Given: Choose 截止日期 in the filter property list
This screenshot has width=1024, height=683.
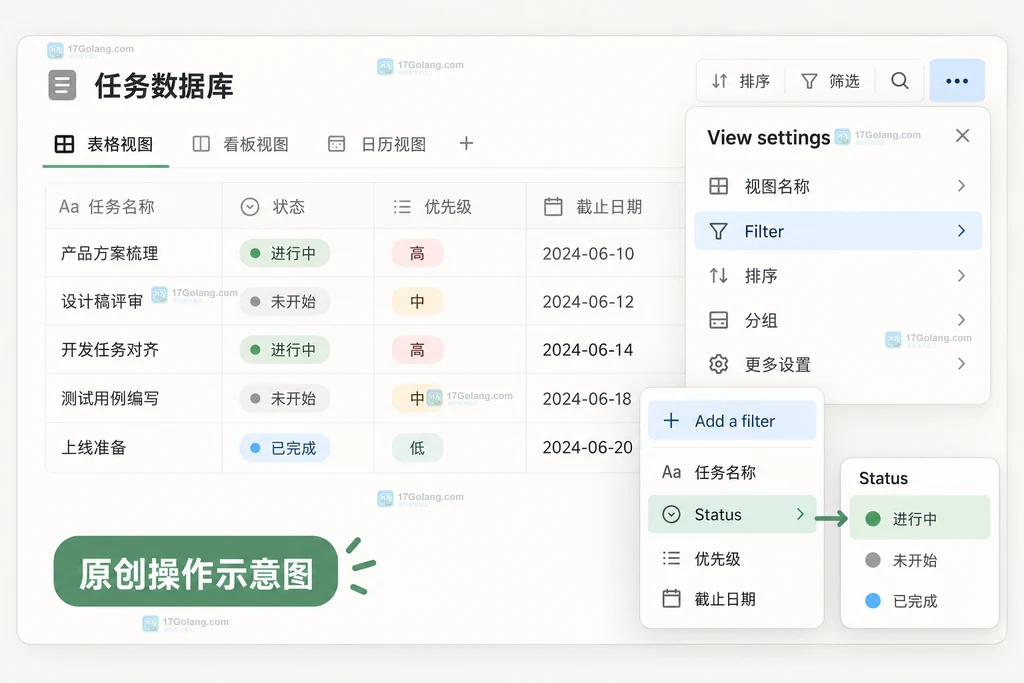Looking at the screenshot, I should [x=732, y=599].
